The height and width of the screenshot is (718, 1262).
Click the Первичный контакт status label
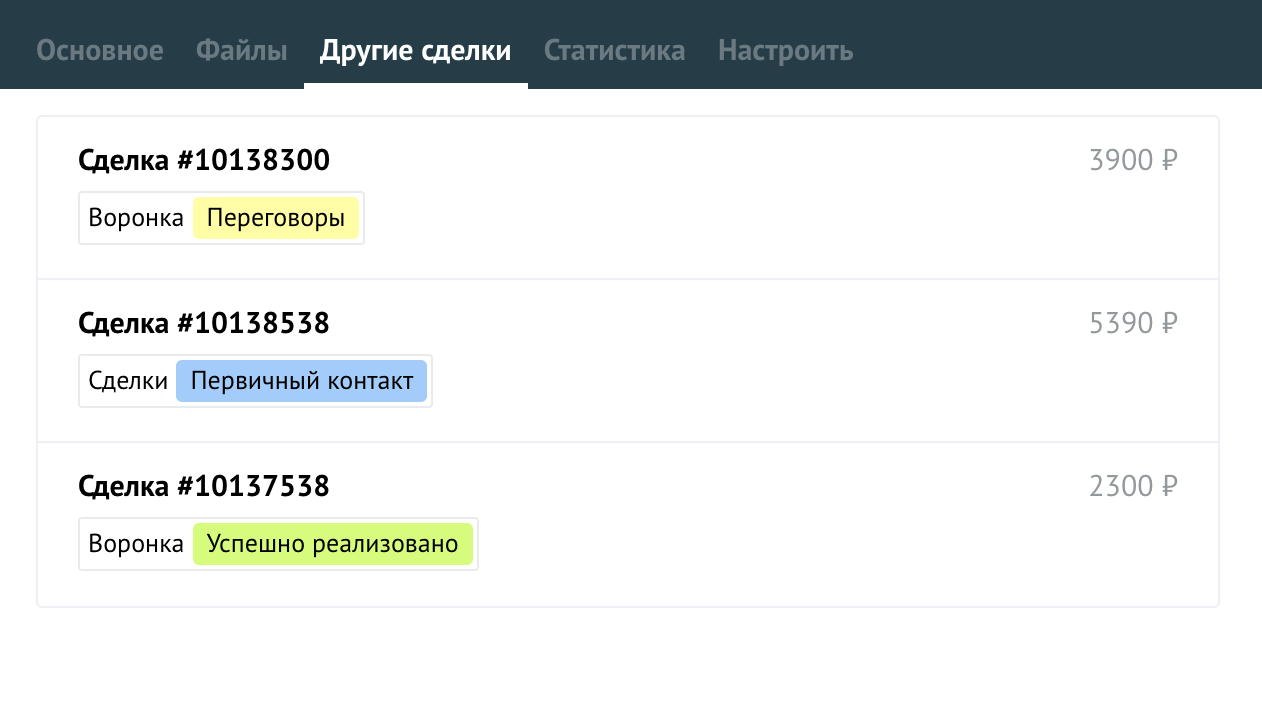coord(302,380)
